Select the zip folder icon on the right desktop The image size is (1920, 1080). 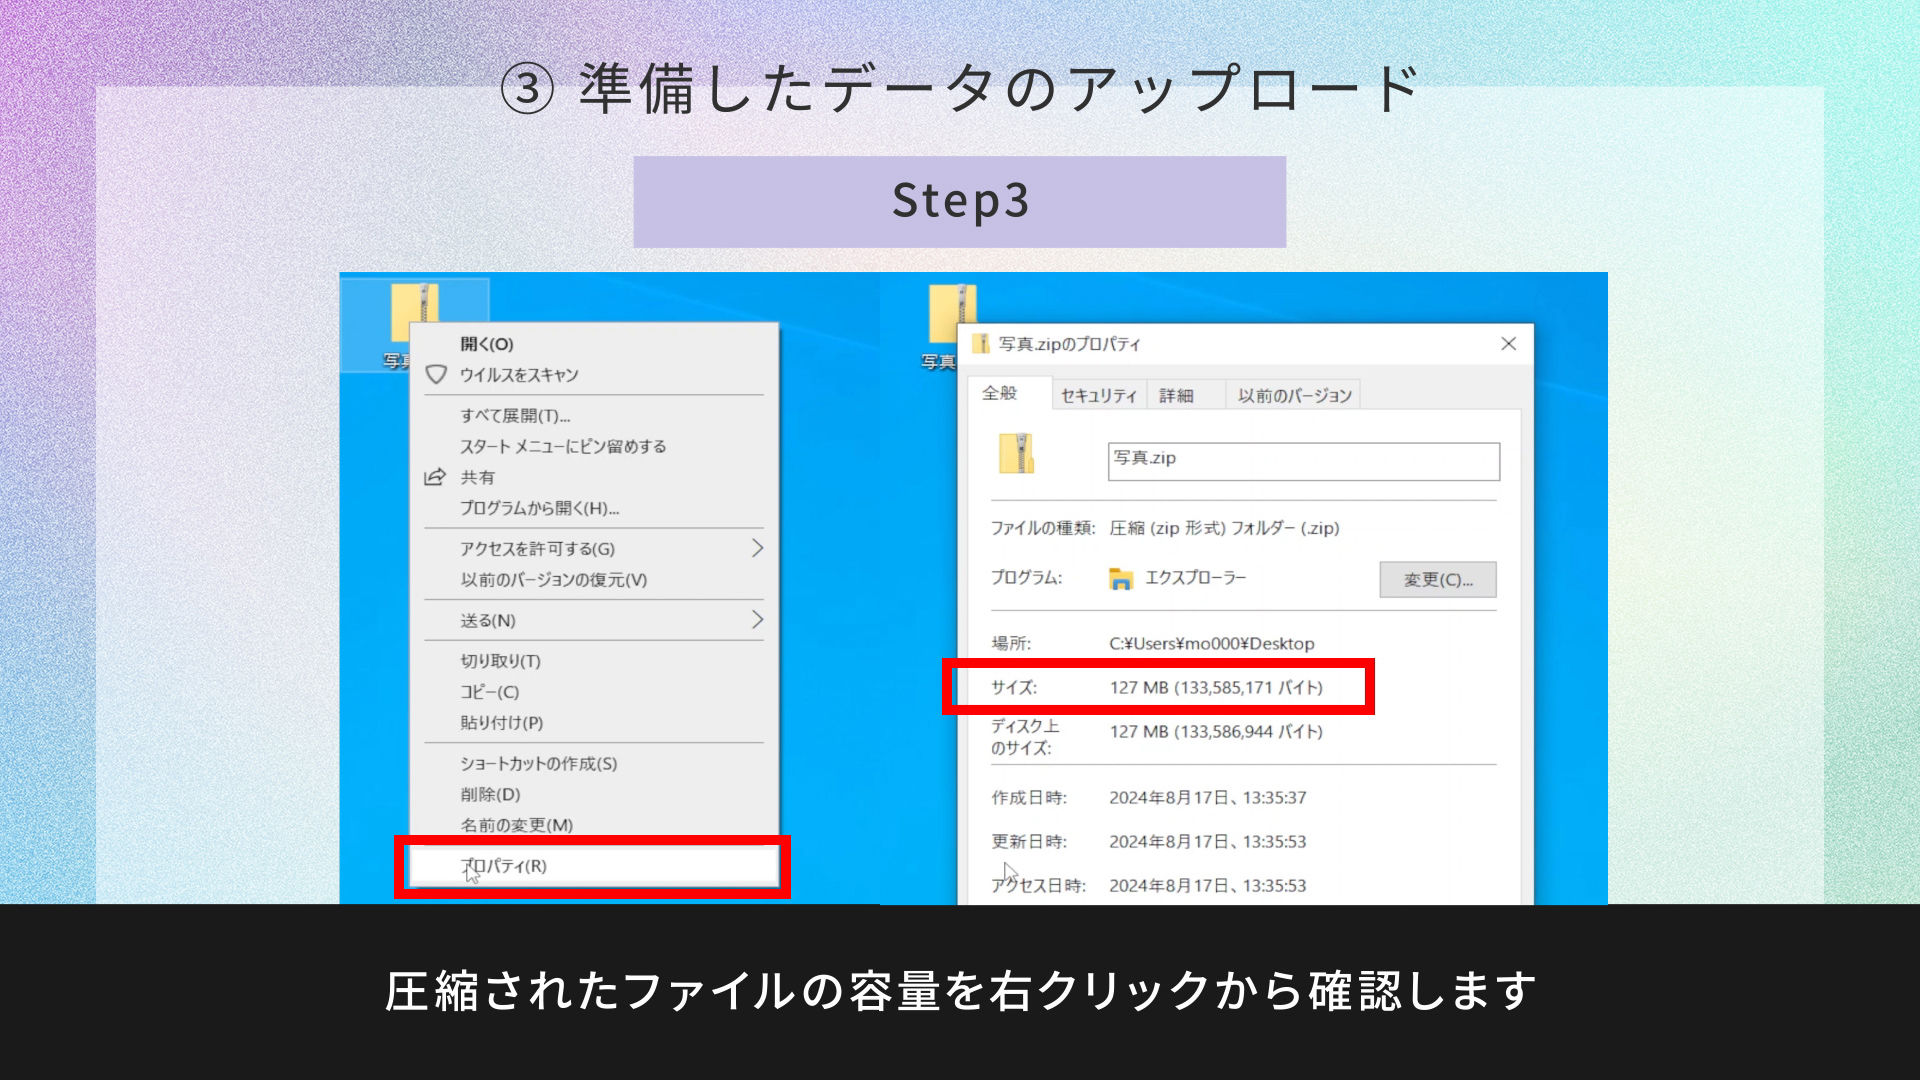pyautogui.click(x=953, y=313)
